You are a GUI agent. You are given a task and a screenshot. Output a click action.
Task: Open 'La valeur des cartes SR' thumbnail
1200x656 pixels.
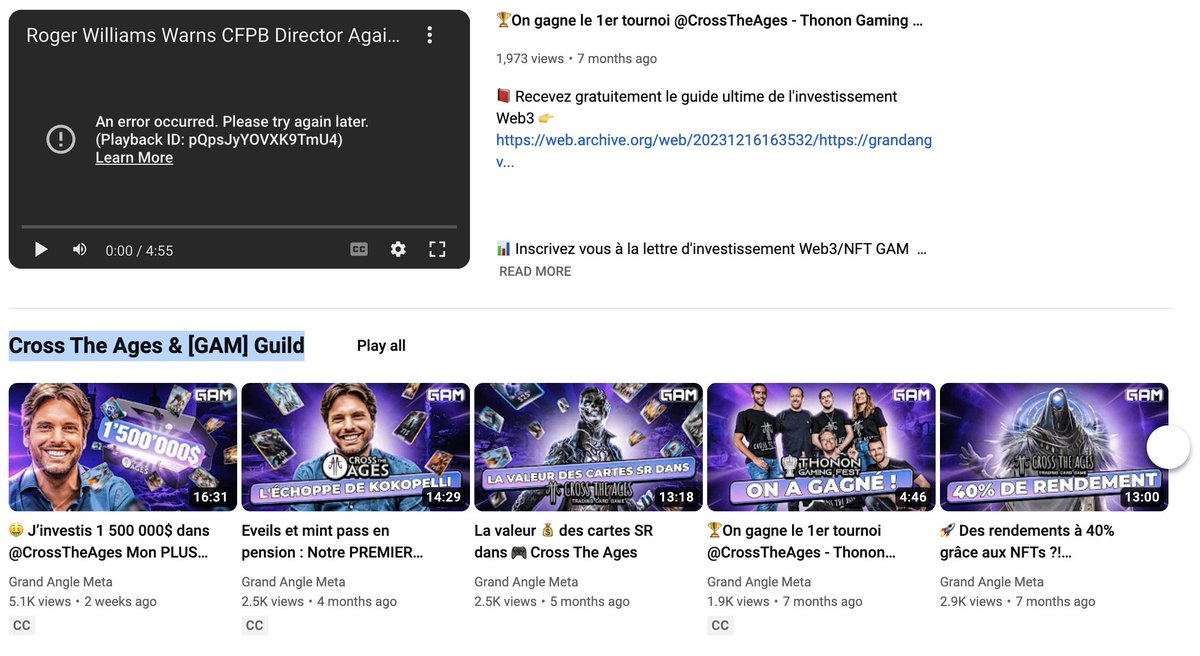588,447
